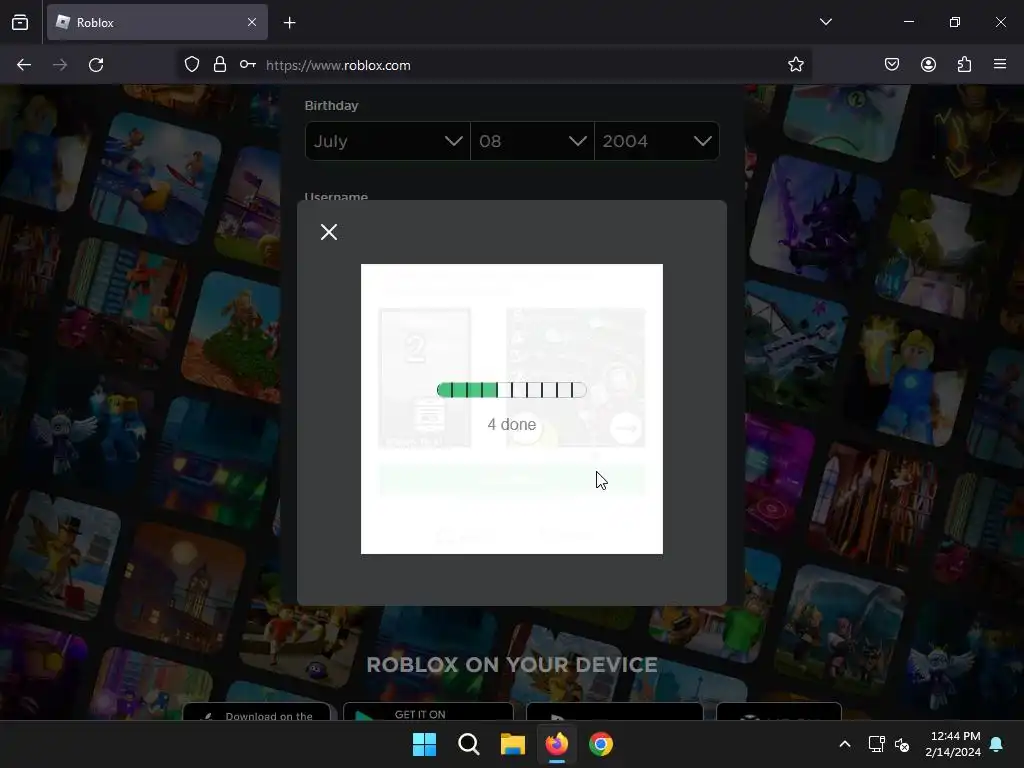Show site security padlock info
The width and height of the screenshot is (1024, 768).
pos(219,65)
